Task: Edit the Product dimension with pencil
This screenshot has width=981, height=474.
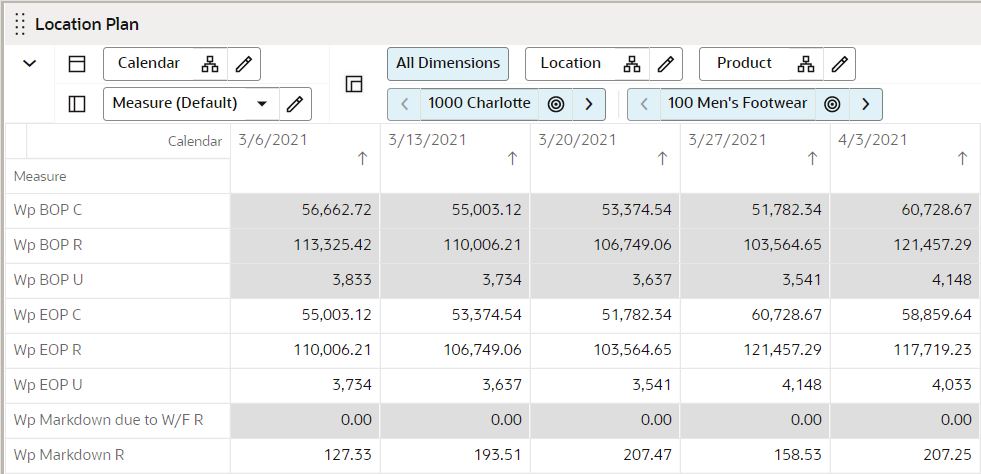Action: (x=839, y=64)
